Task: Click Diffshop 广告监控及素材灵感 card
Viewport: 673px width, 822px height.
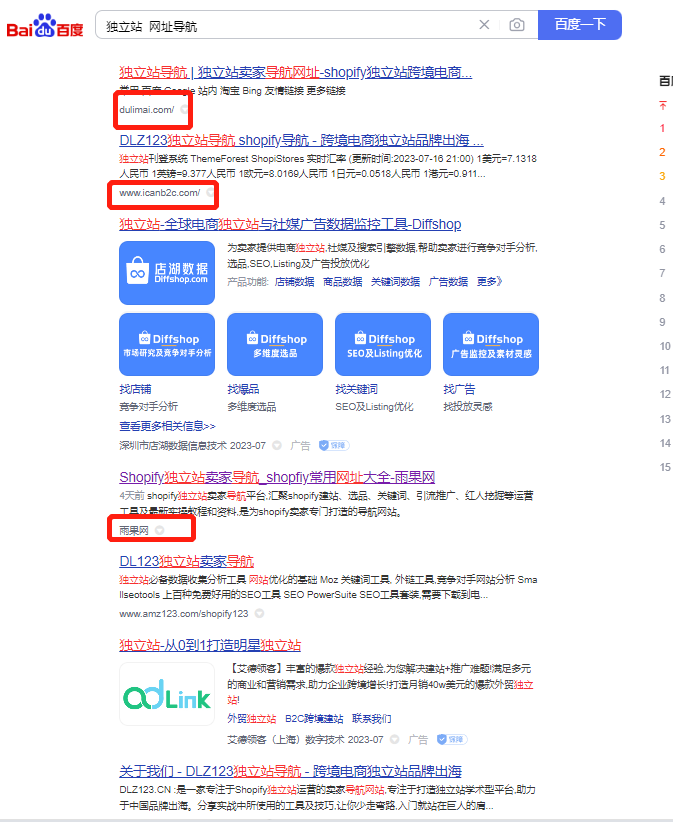Action: tap(491, 344)
